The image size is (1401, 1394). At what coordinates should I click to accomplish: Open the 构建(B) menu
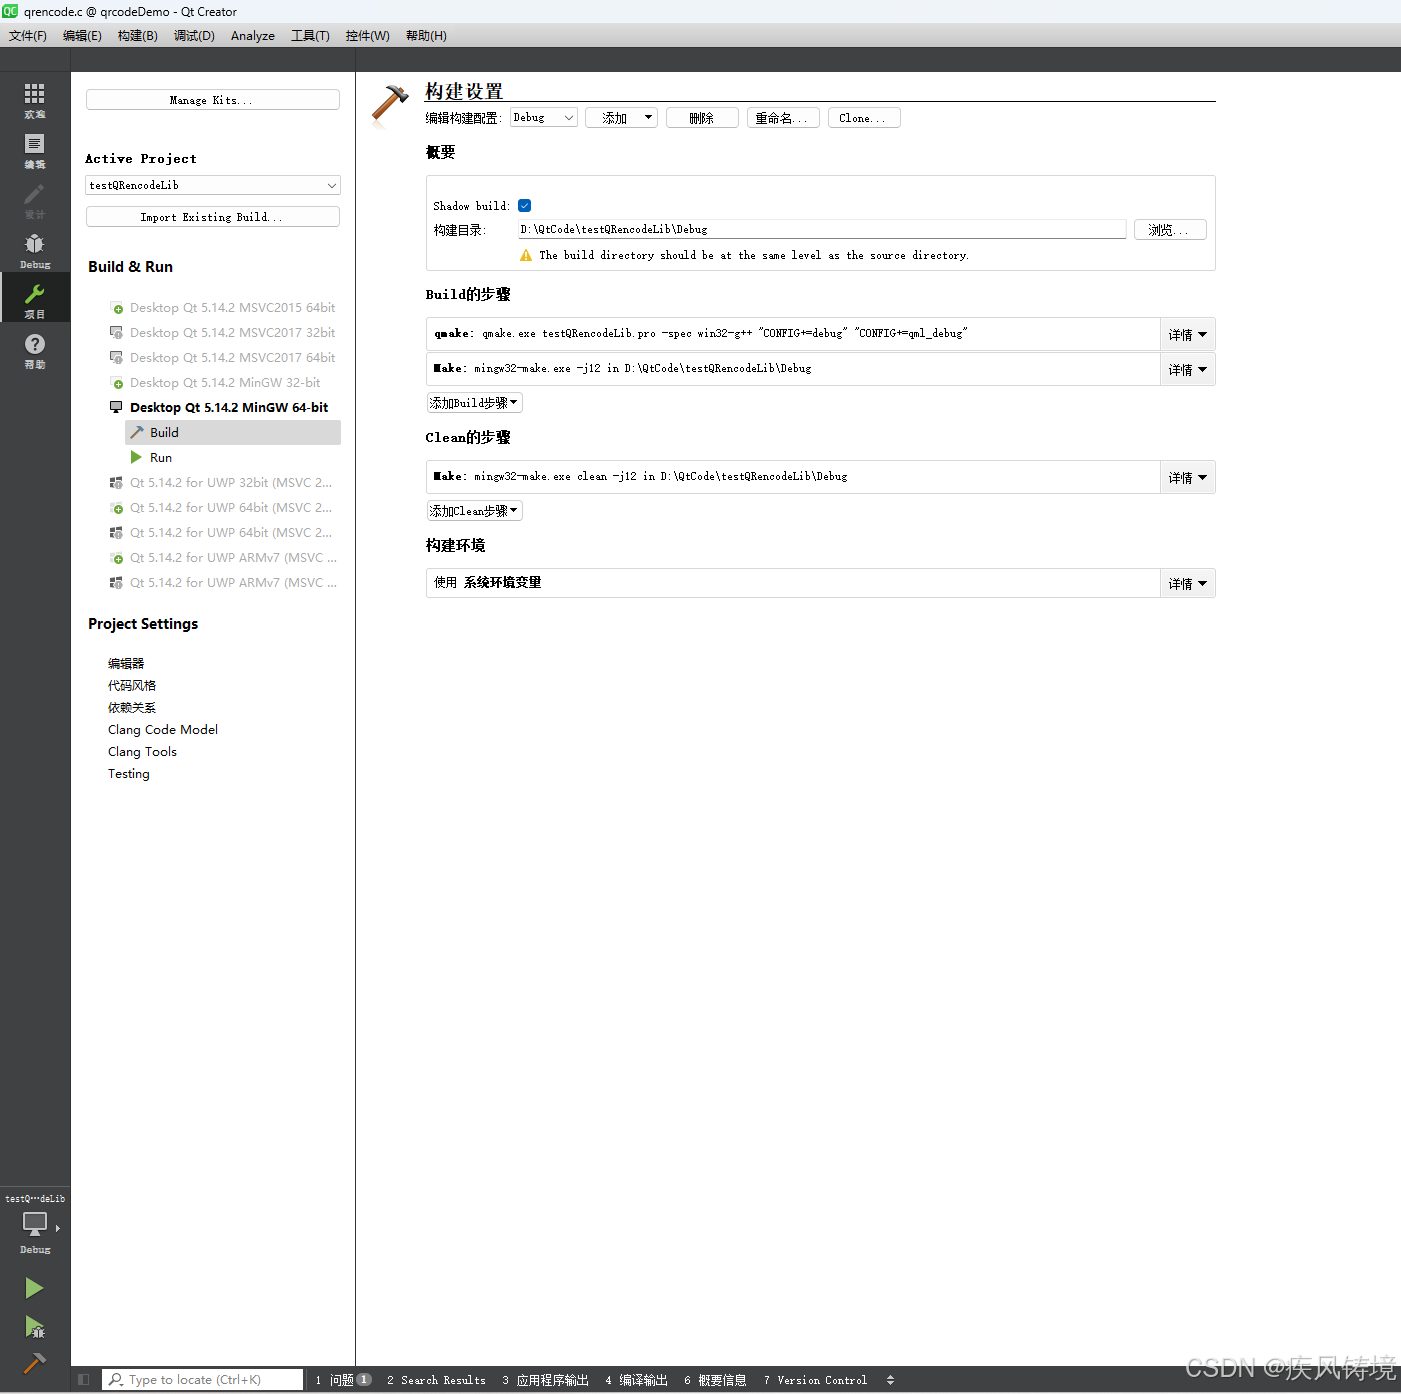point(138,35)
